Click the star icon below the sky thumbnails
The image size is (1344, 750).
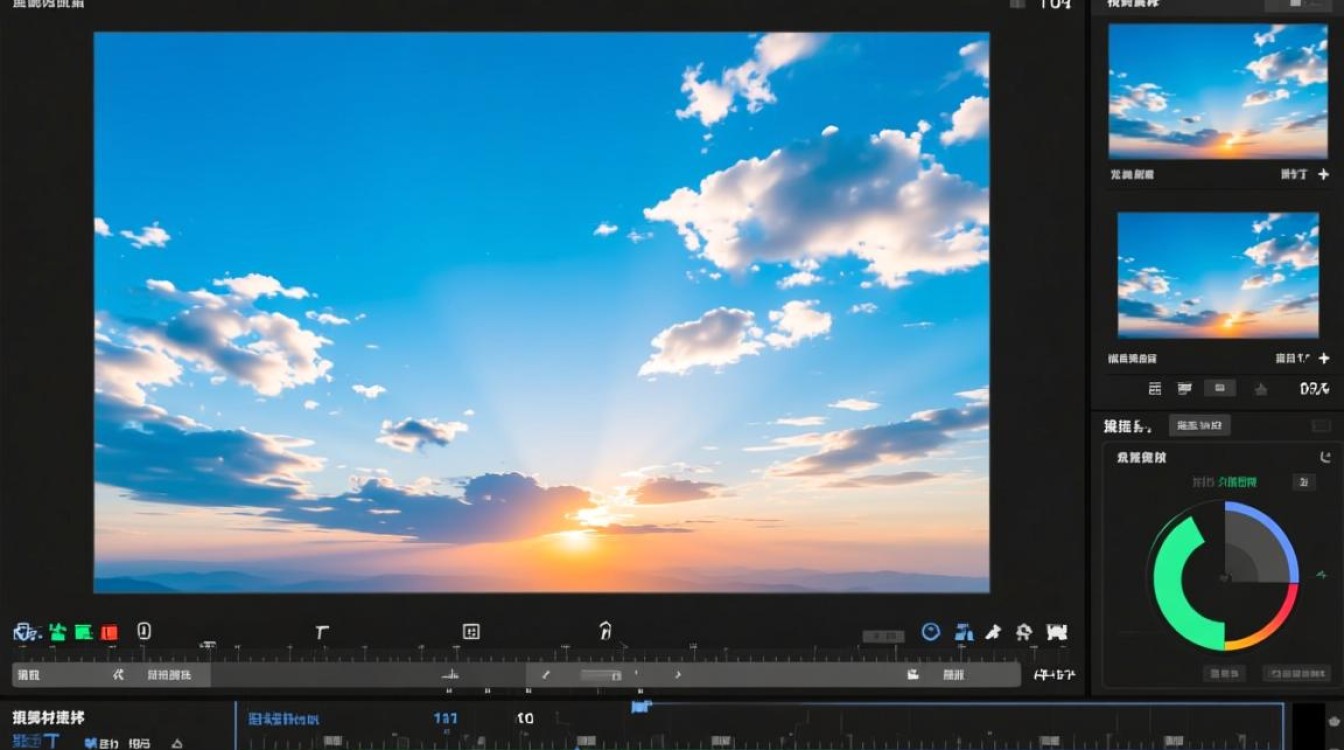[1260, 389]
